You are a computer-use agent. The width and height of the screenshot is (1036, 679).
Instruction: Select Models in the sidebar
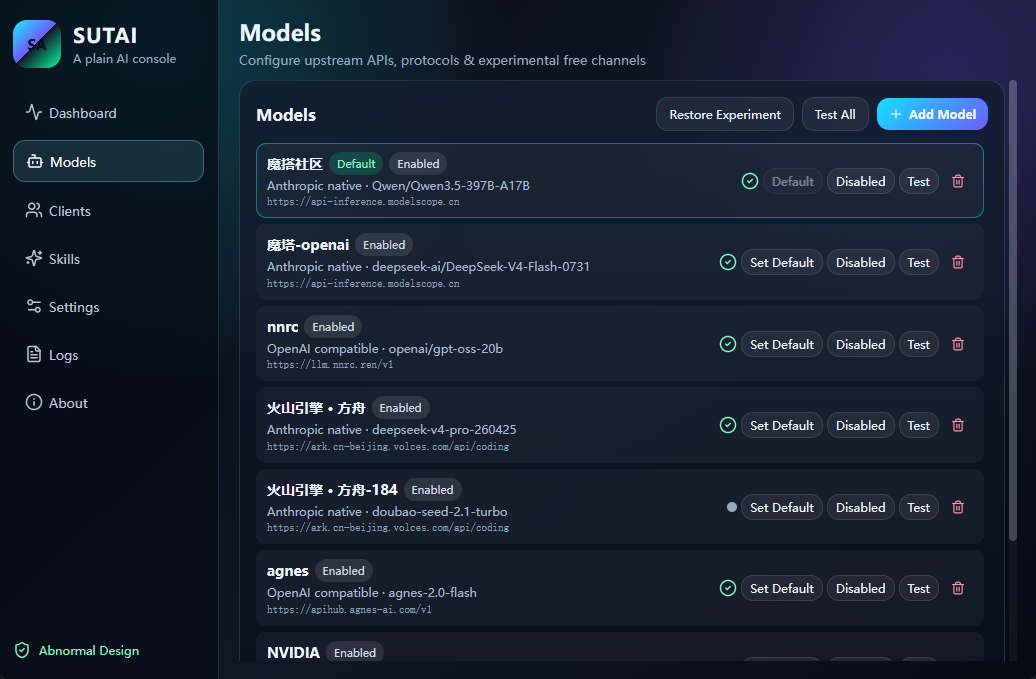point(108,162)
